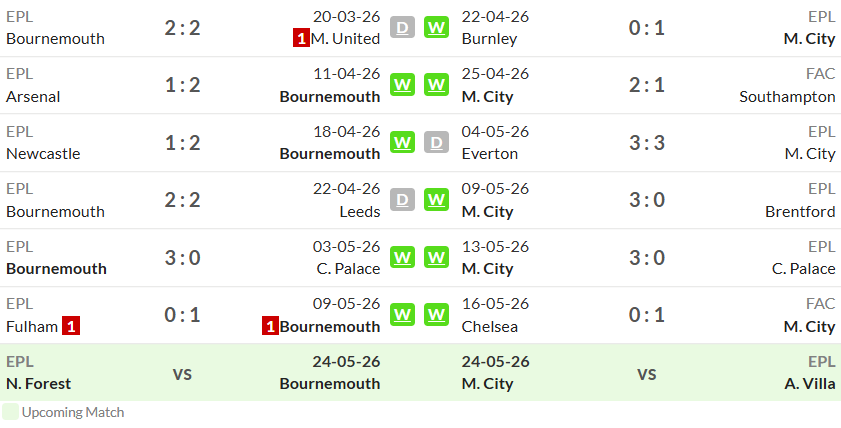Open the 3:3 Everton vs M. City score
Viewport: 841px width, 428px height.
[647, 143]
